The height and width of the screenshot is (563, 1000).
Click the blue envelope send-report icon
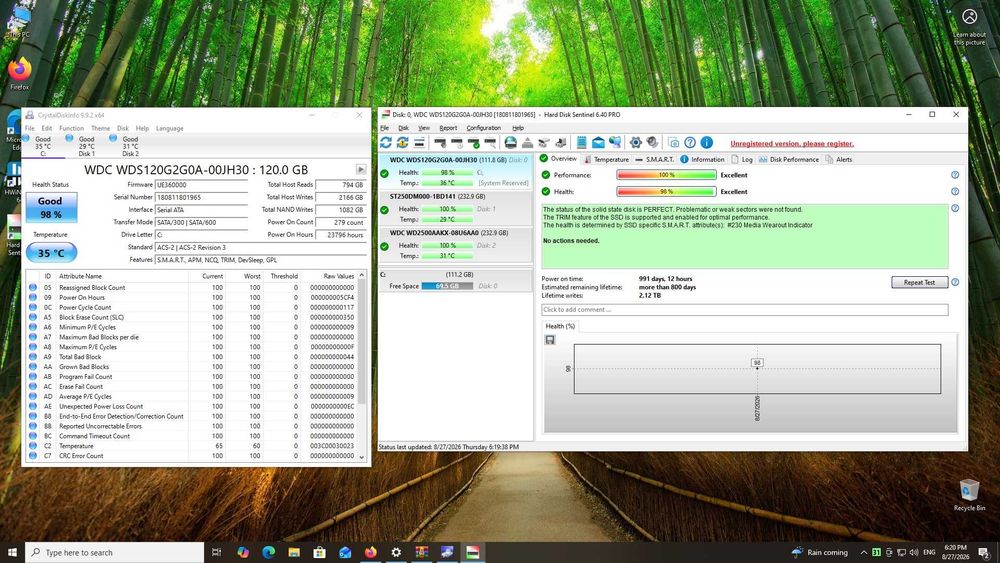598,143
